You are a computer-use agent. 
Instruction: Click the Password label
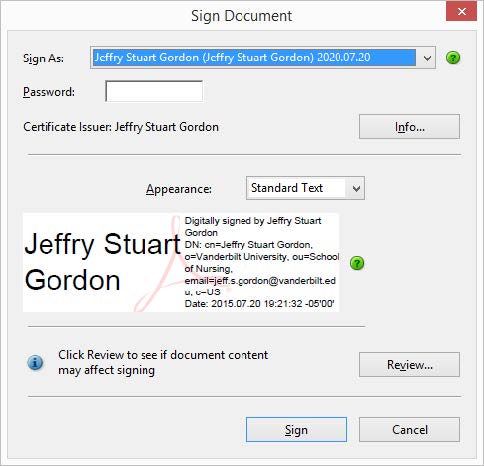pyautogui.click(x=49, y=92)
